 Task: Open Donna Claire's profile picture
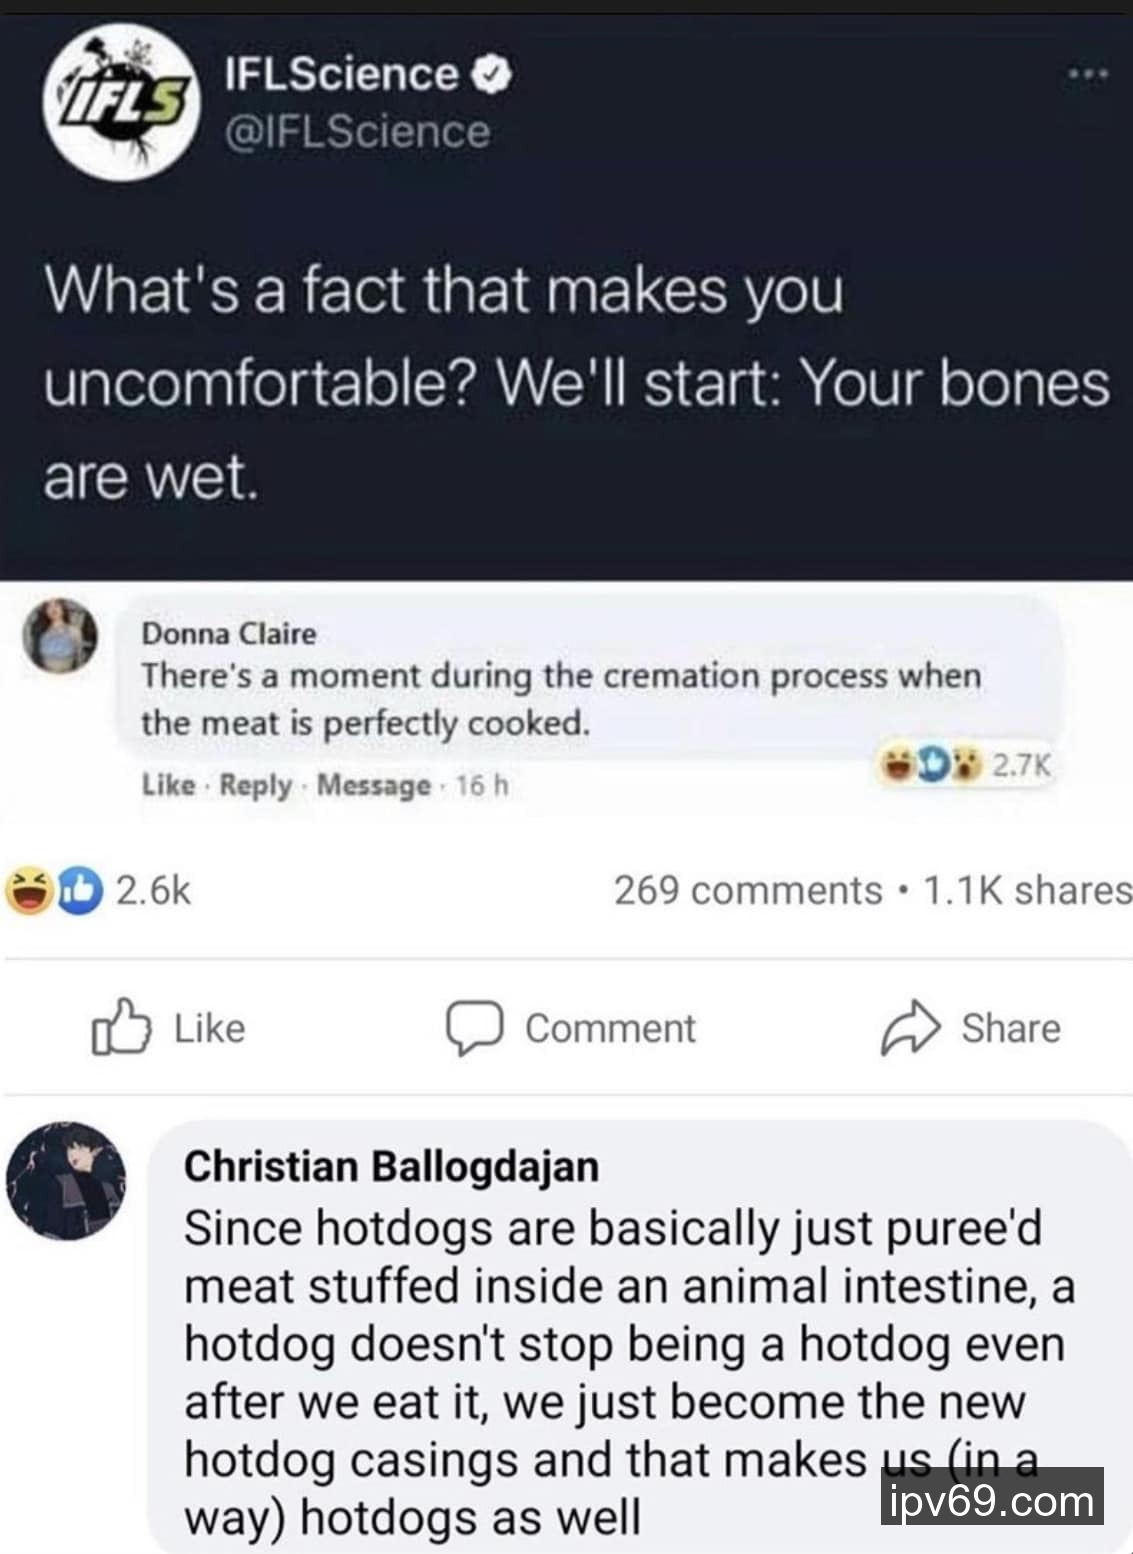pos(60,637)
